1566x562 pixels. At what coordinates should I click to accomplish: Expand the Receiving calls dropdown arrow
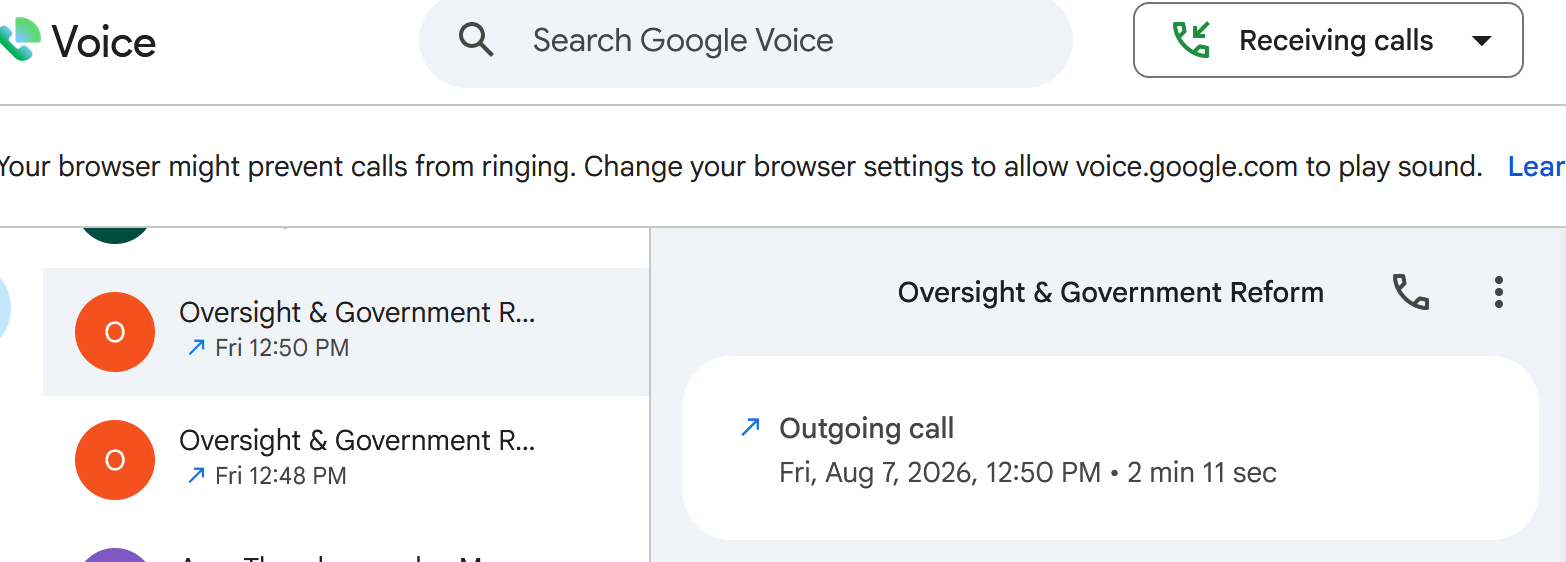(1482, 41)
